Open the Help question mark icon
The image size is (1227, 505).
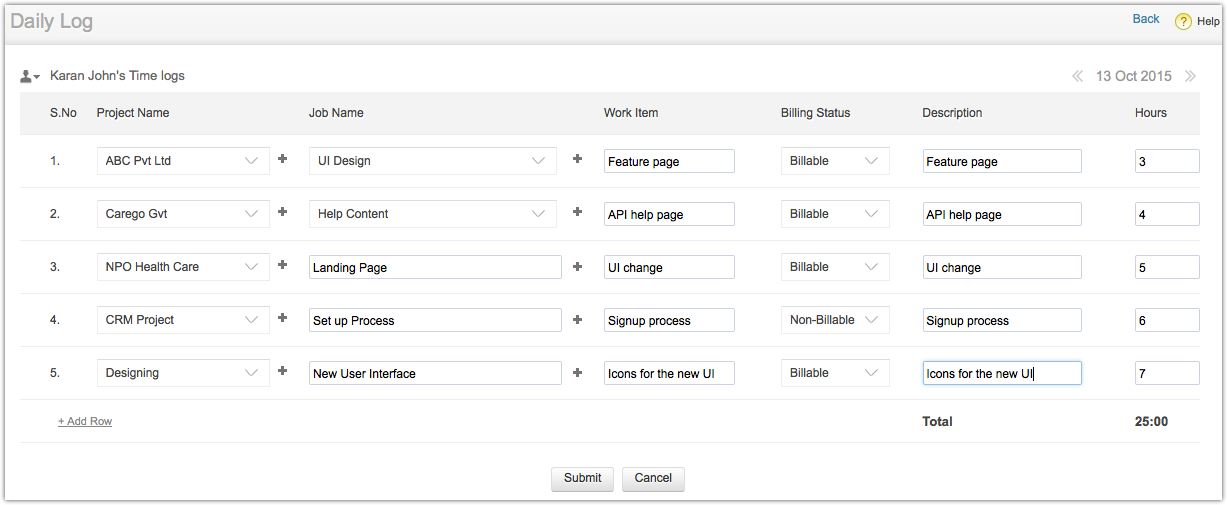tap(1183, 21)
